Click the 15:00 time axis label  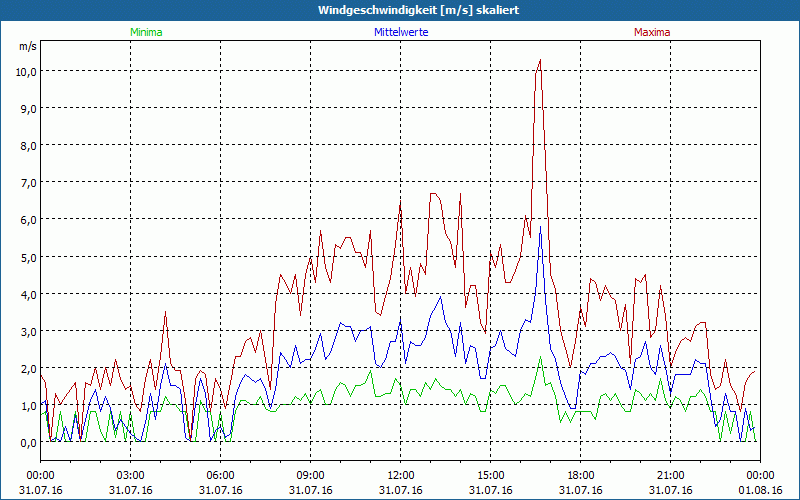490,476
